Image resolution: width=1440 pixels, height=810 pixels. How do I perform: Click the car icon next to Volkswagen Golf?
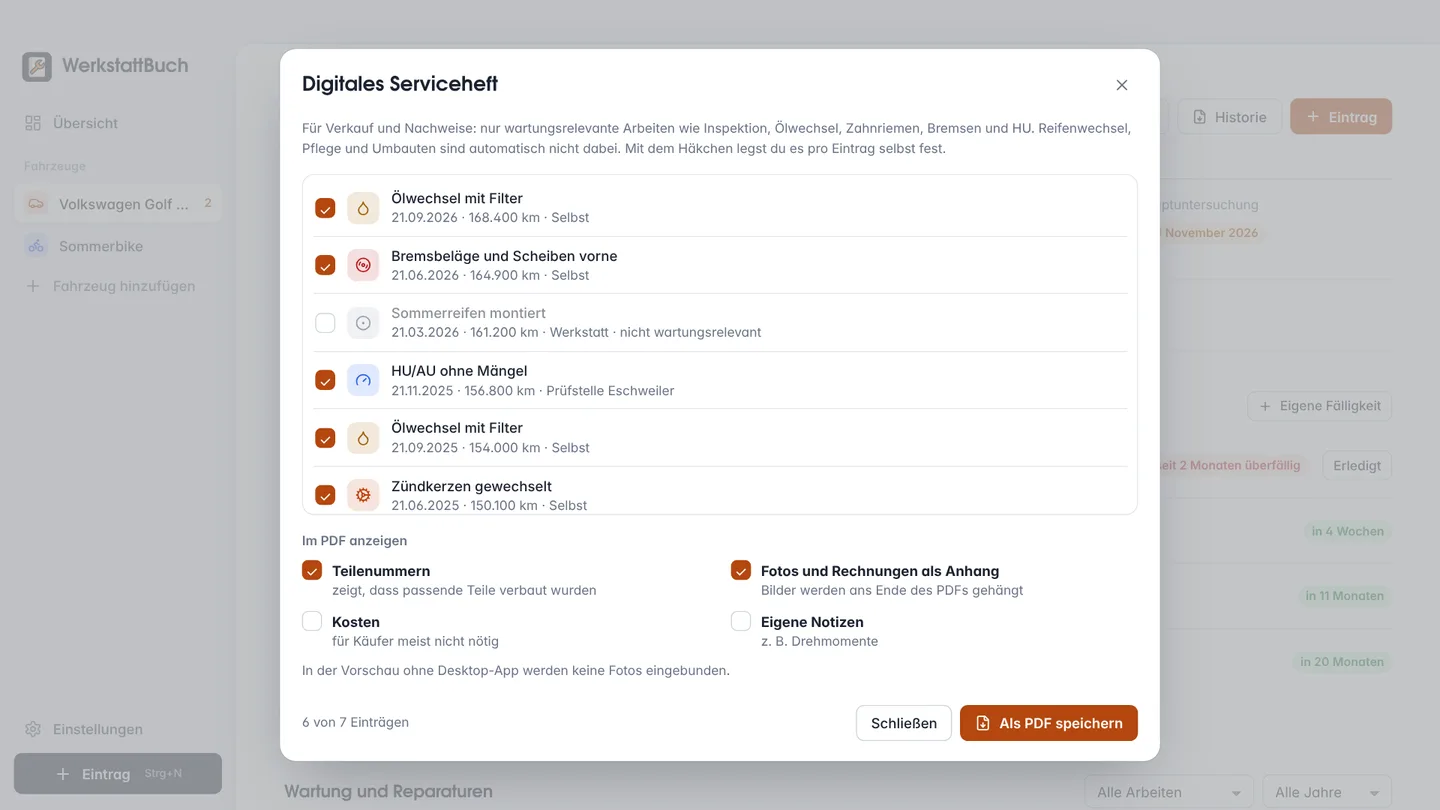[x=36, y=204]
